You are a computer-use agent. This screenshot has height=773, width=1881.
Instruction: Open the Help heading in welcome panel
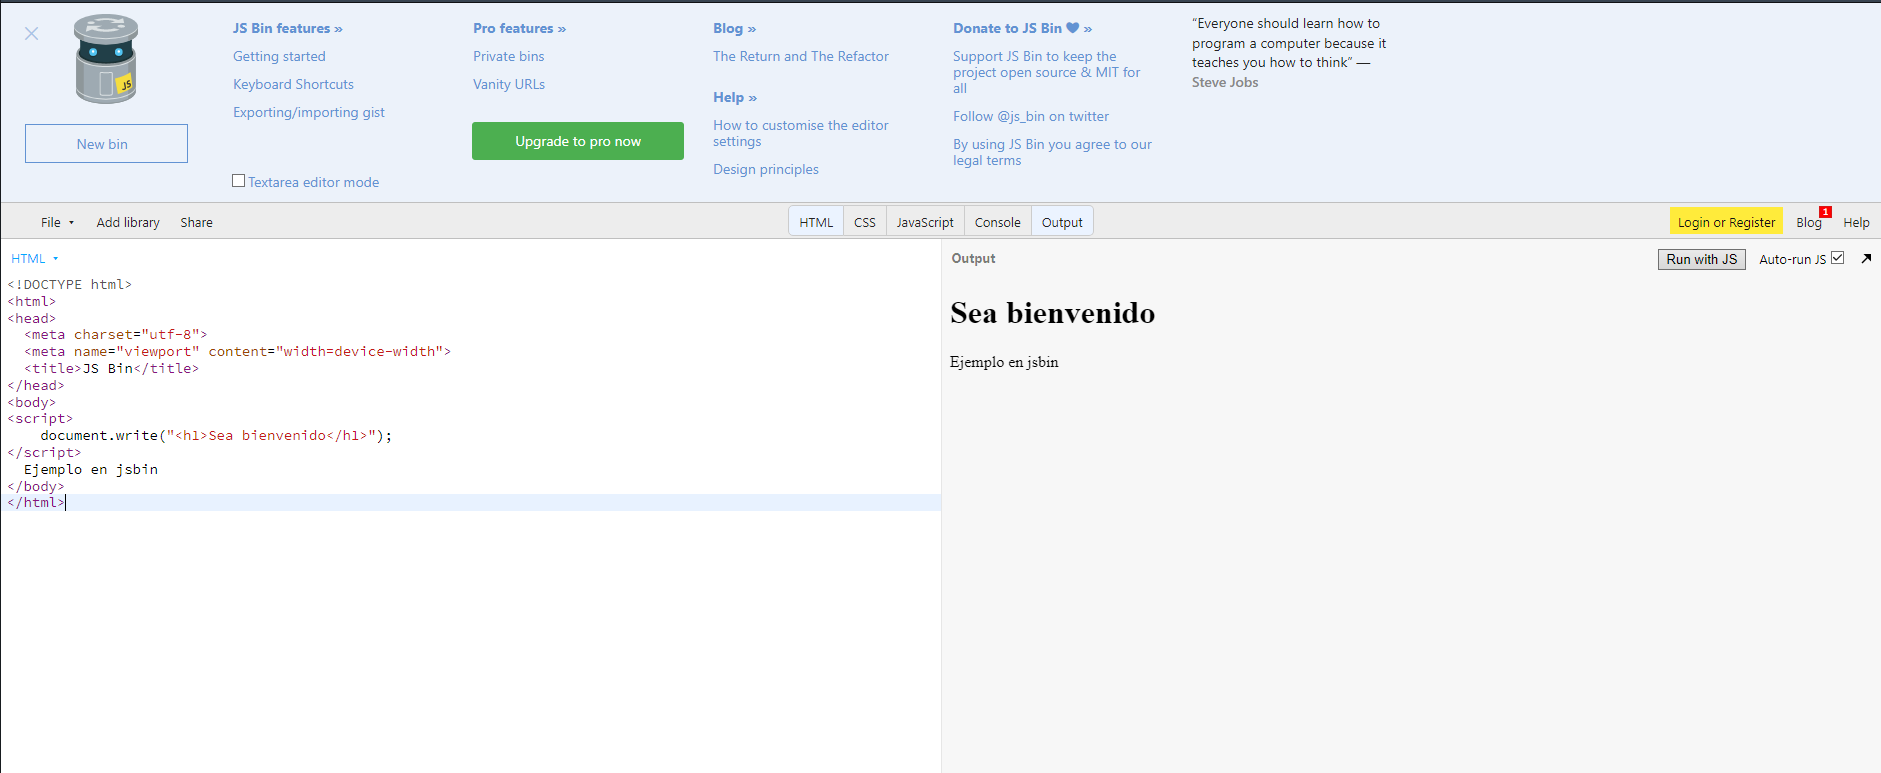click(735, 97)
